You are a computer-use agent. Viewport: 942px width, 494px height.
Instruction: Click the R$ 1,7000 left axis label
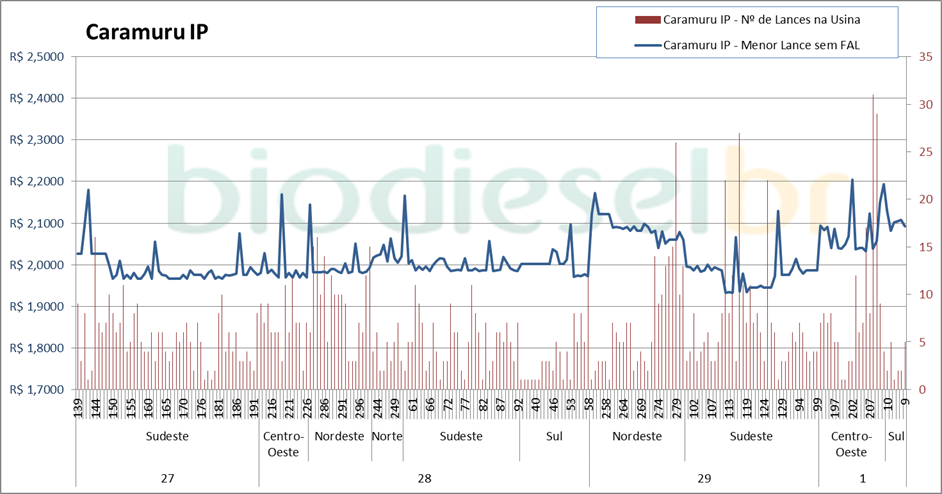[36, 390]
